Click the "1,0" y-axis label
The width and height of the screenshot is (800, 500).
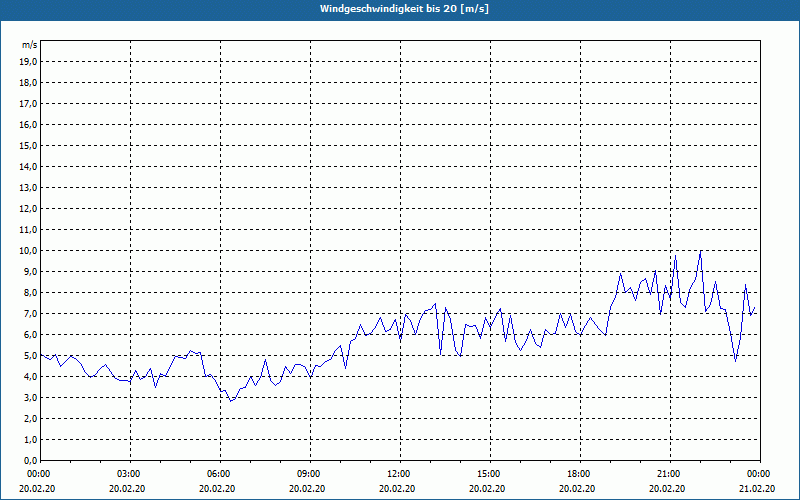click(30, 439)
